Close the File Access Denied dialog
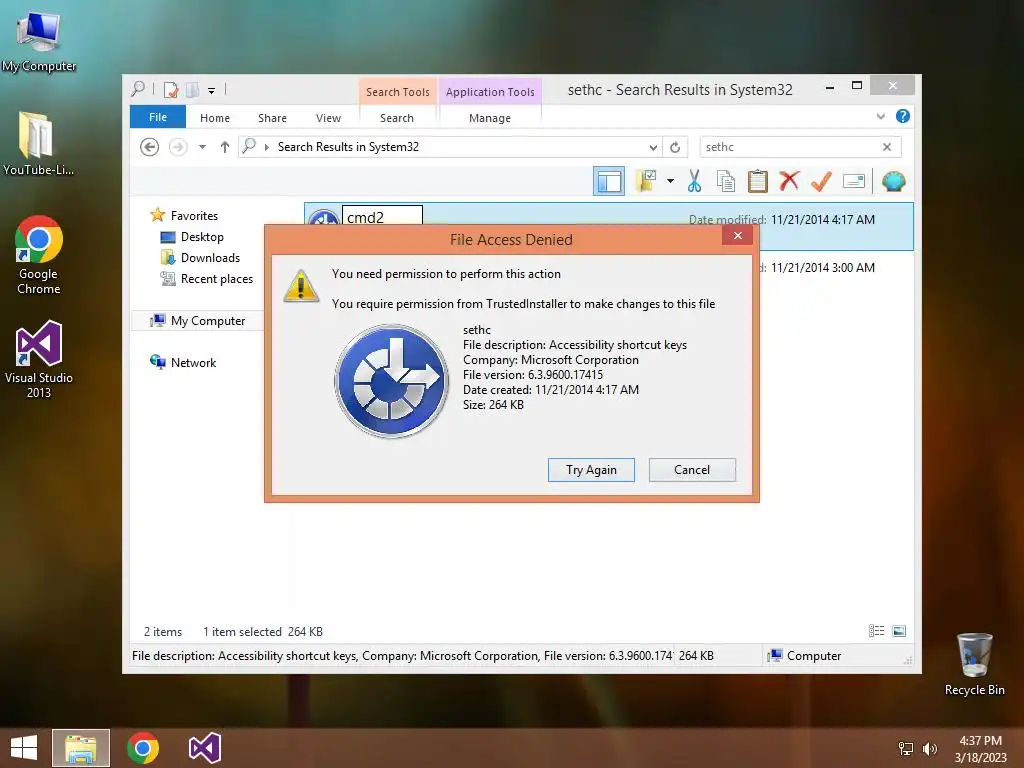Viewport: 1024px width, 768px height. click(737, 236)
